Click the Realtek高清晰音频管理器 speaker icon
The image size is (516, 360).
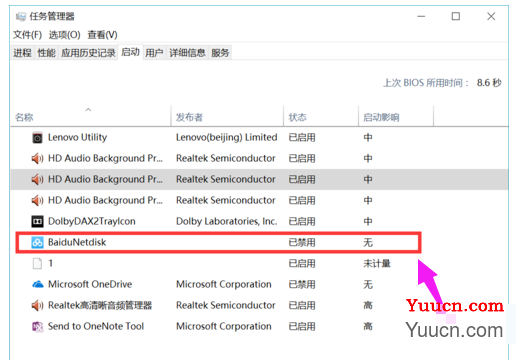pyautogui.click(x=37, y=305)
